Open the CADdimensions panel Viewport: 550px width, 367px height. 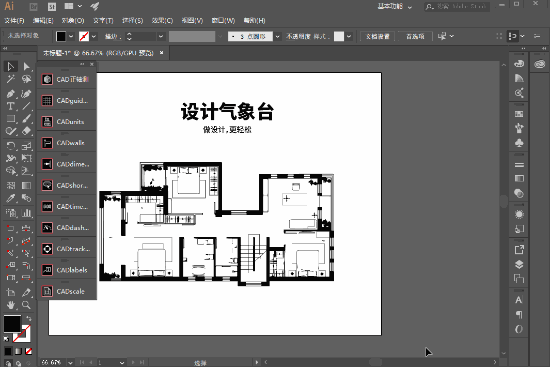pos(67,164)
